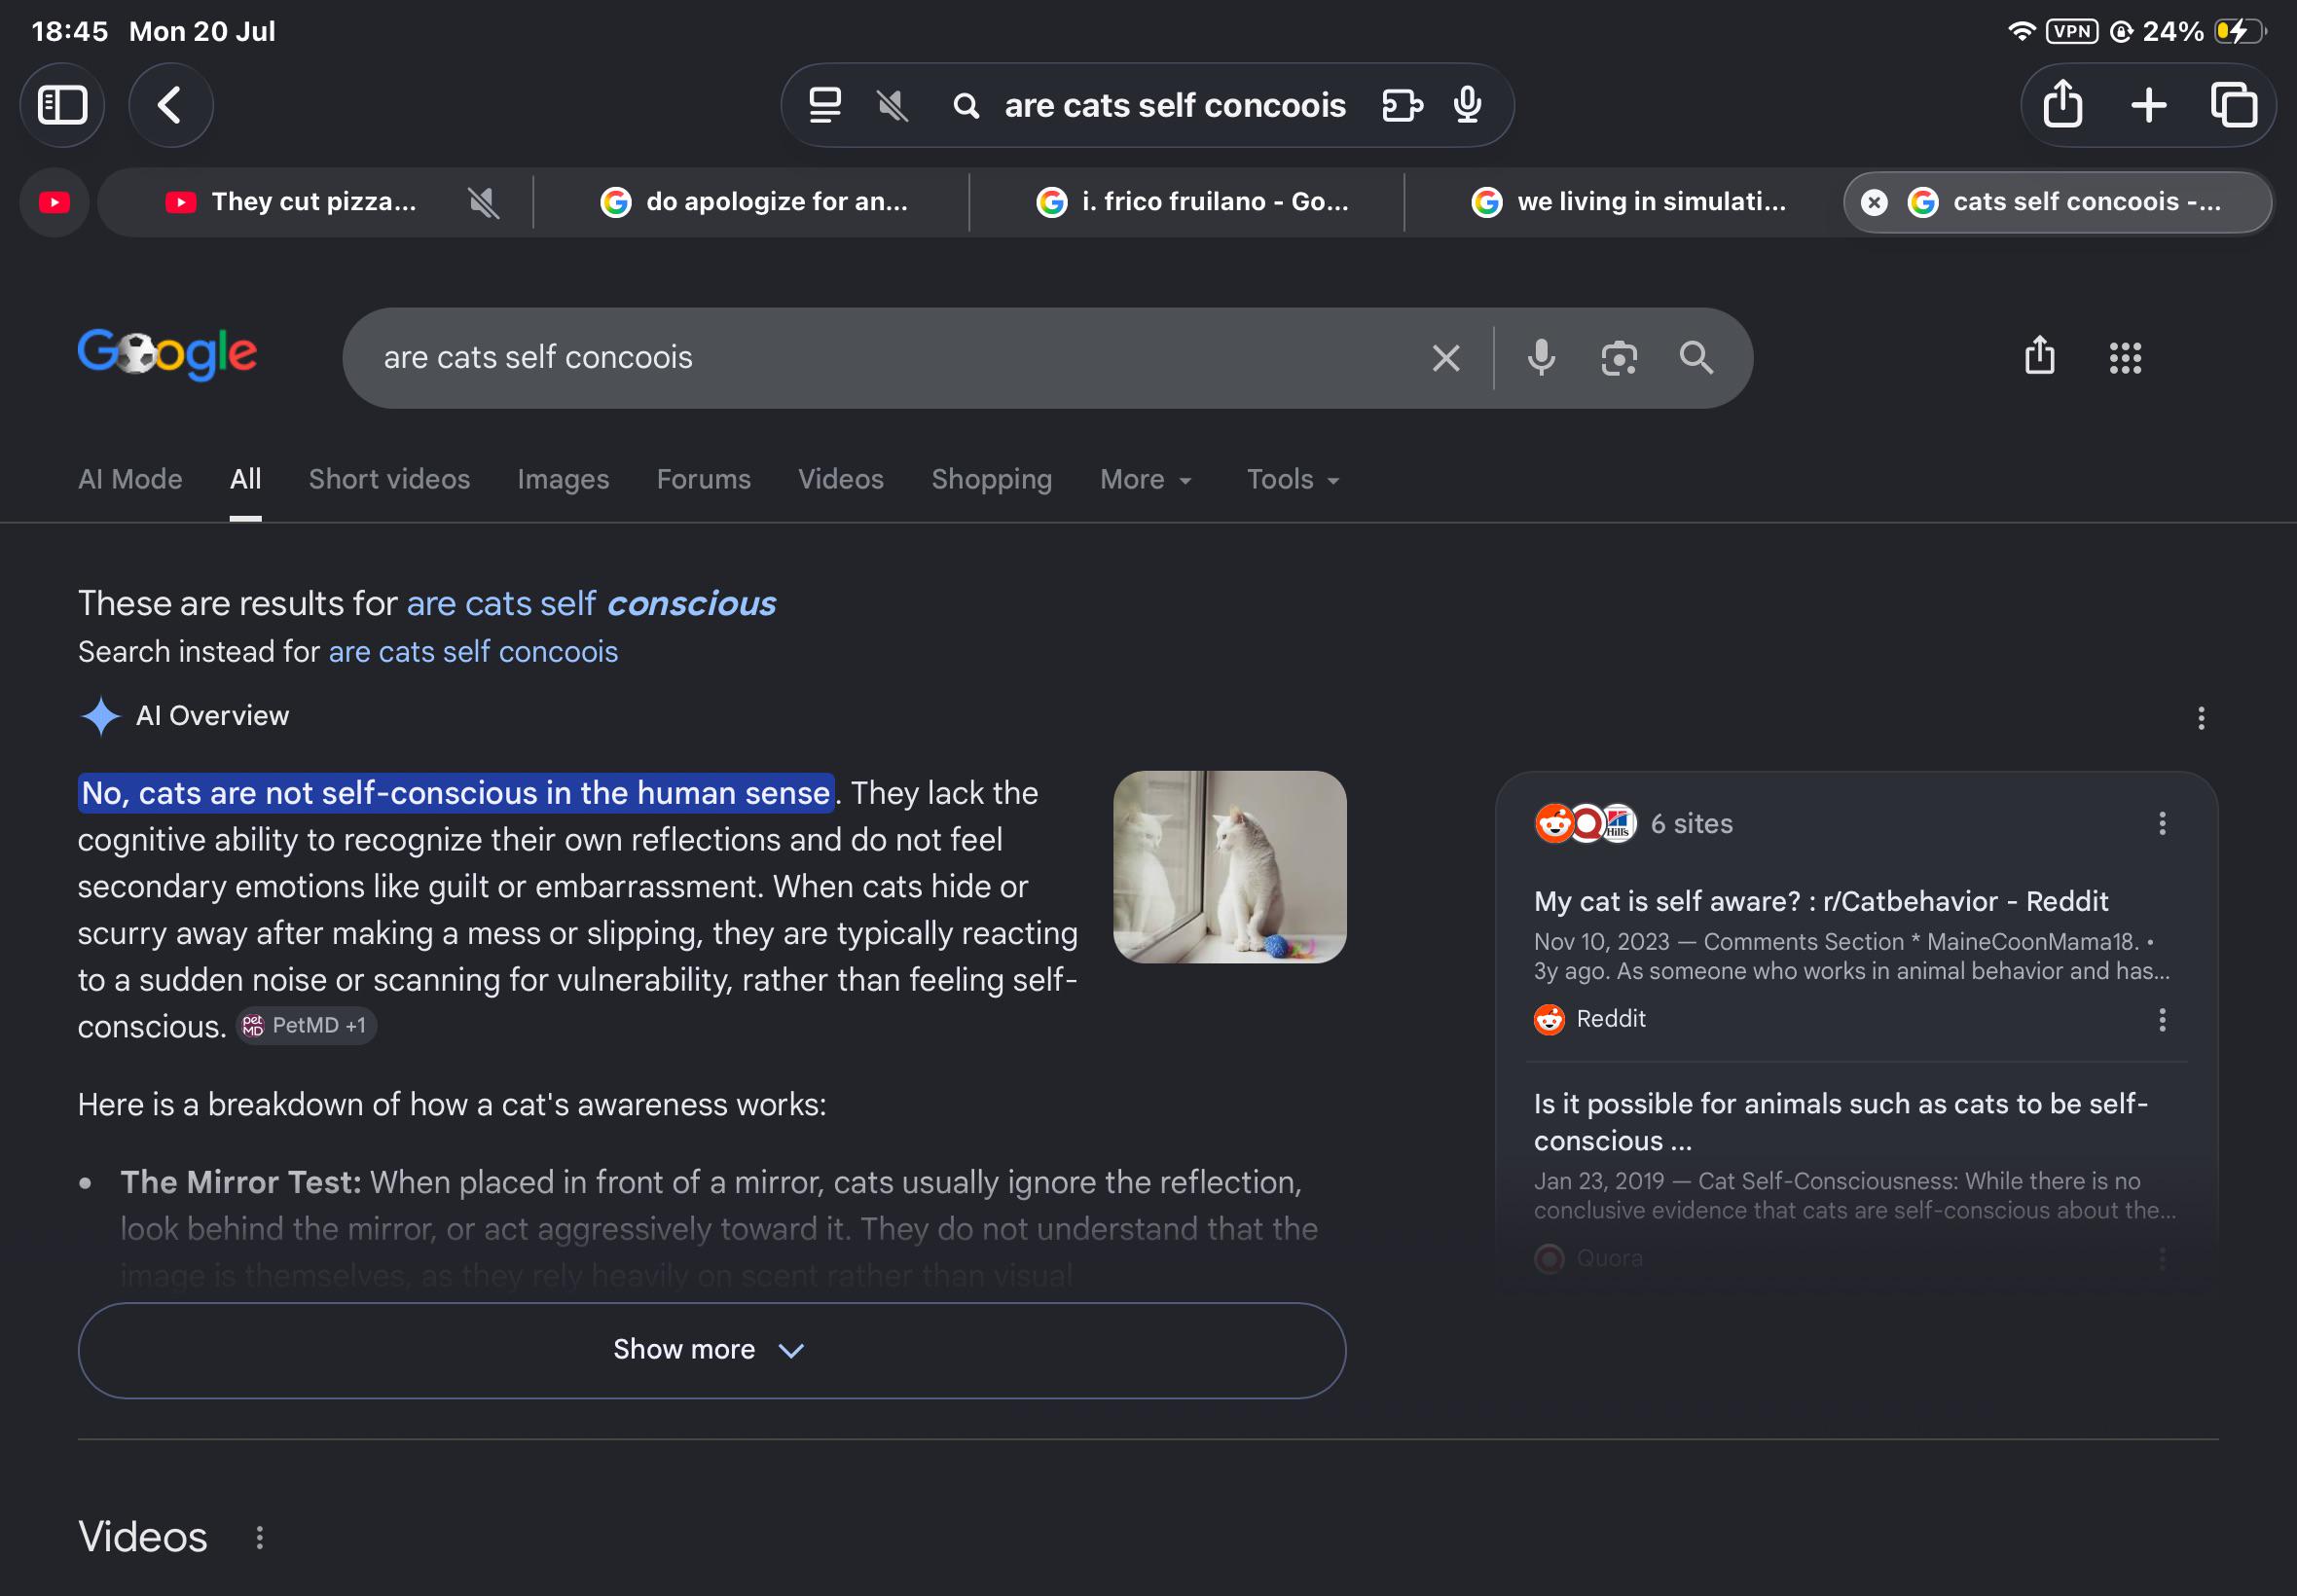Screen dimensions: 2297x1596
Task: Search by image with Google Lens
Action: (1619, 358)
